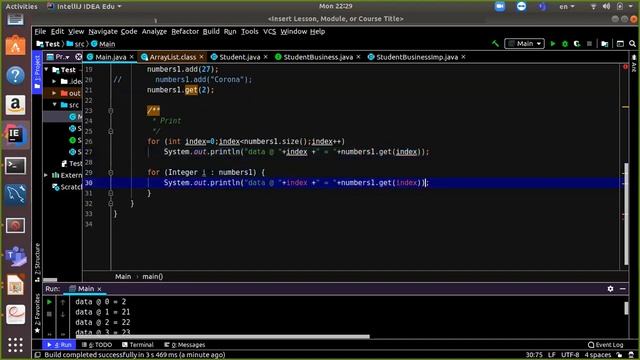Click the editor vertical scrollbar
Screen dimensions: 640x360
coord(626,214)
